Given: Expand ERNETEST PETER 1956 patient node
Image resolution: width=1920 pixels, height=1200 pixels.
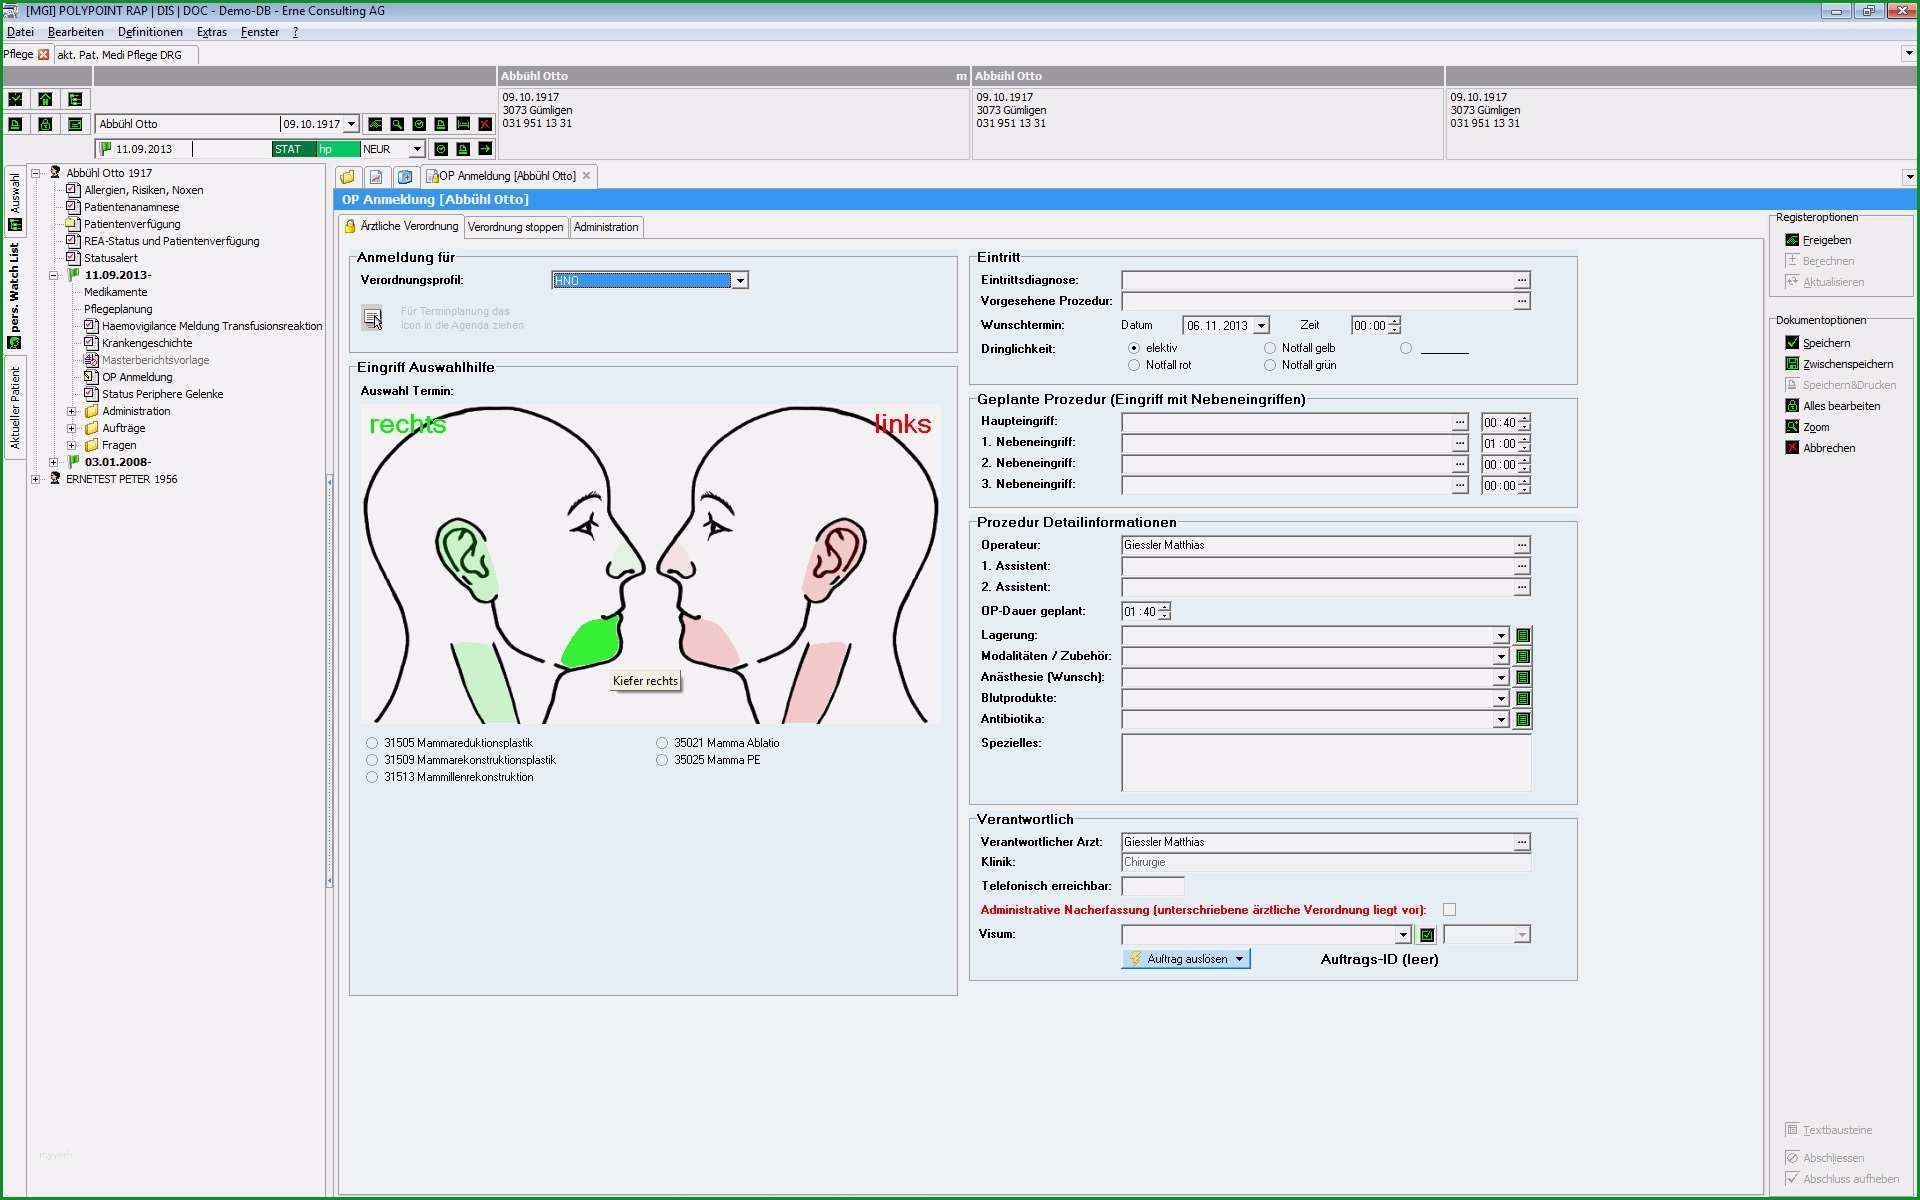Looking at the screenshot, I should pos(36,479).
